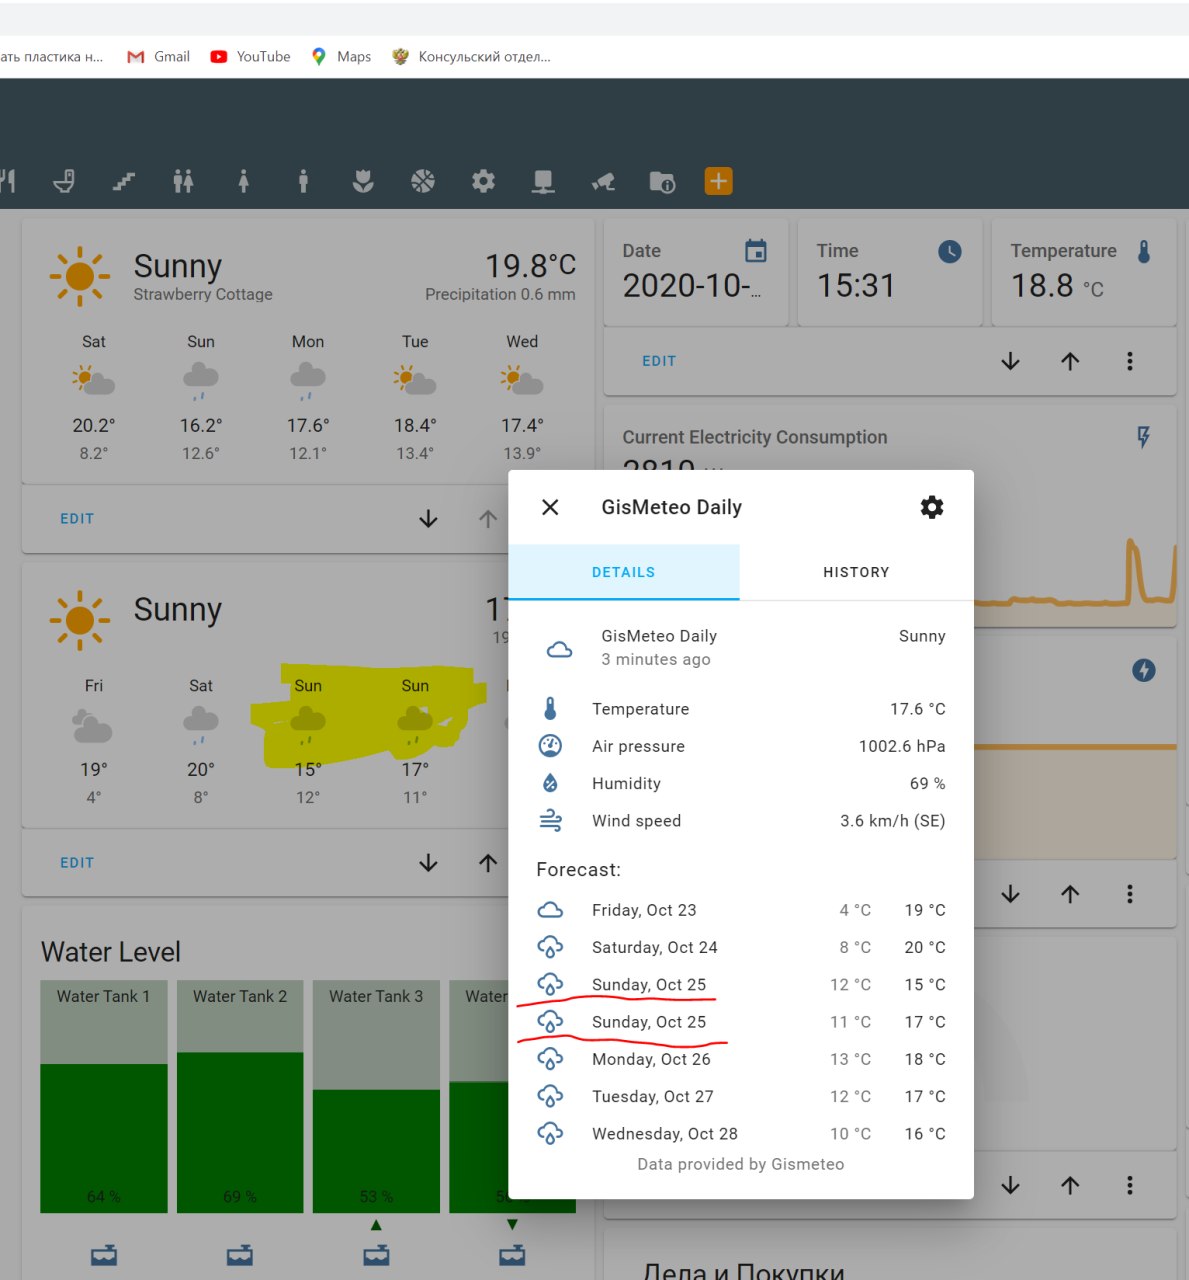Click thermometer icon on Temperature card
Screen dimensions: 1189x1280
pos(1144,251)
